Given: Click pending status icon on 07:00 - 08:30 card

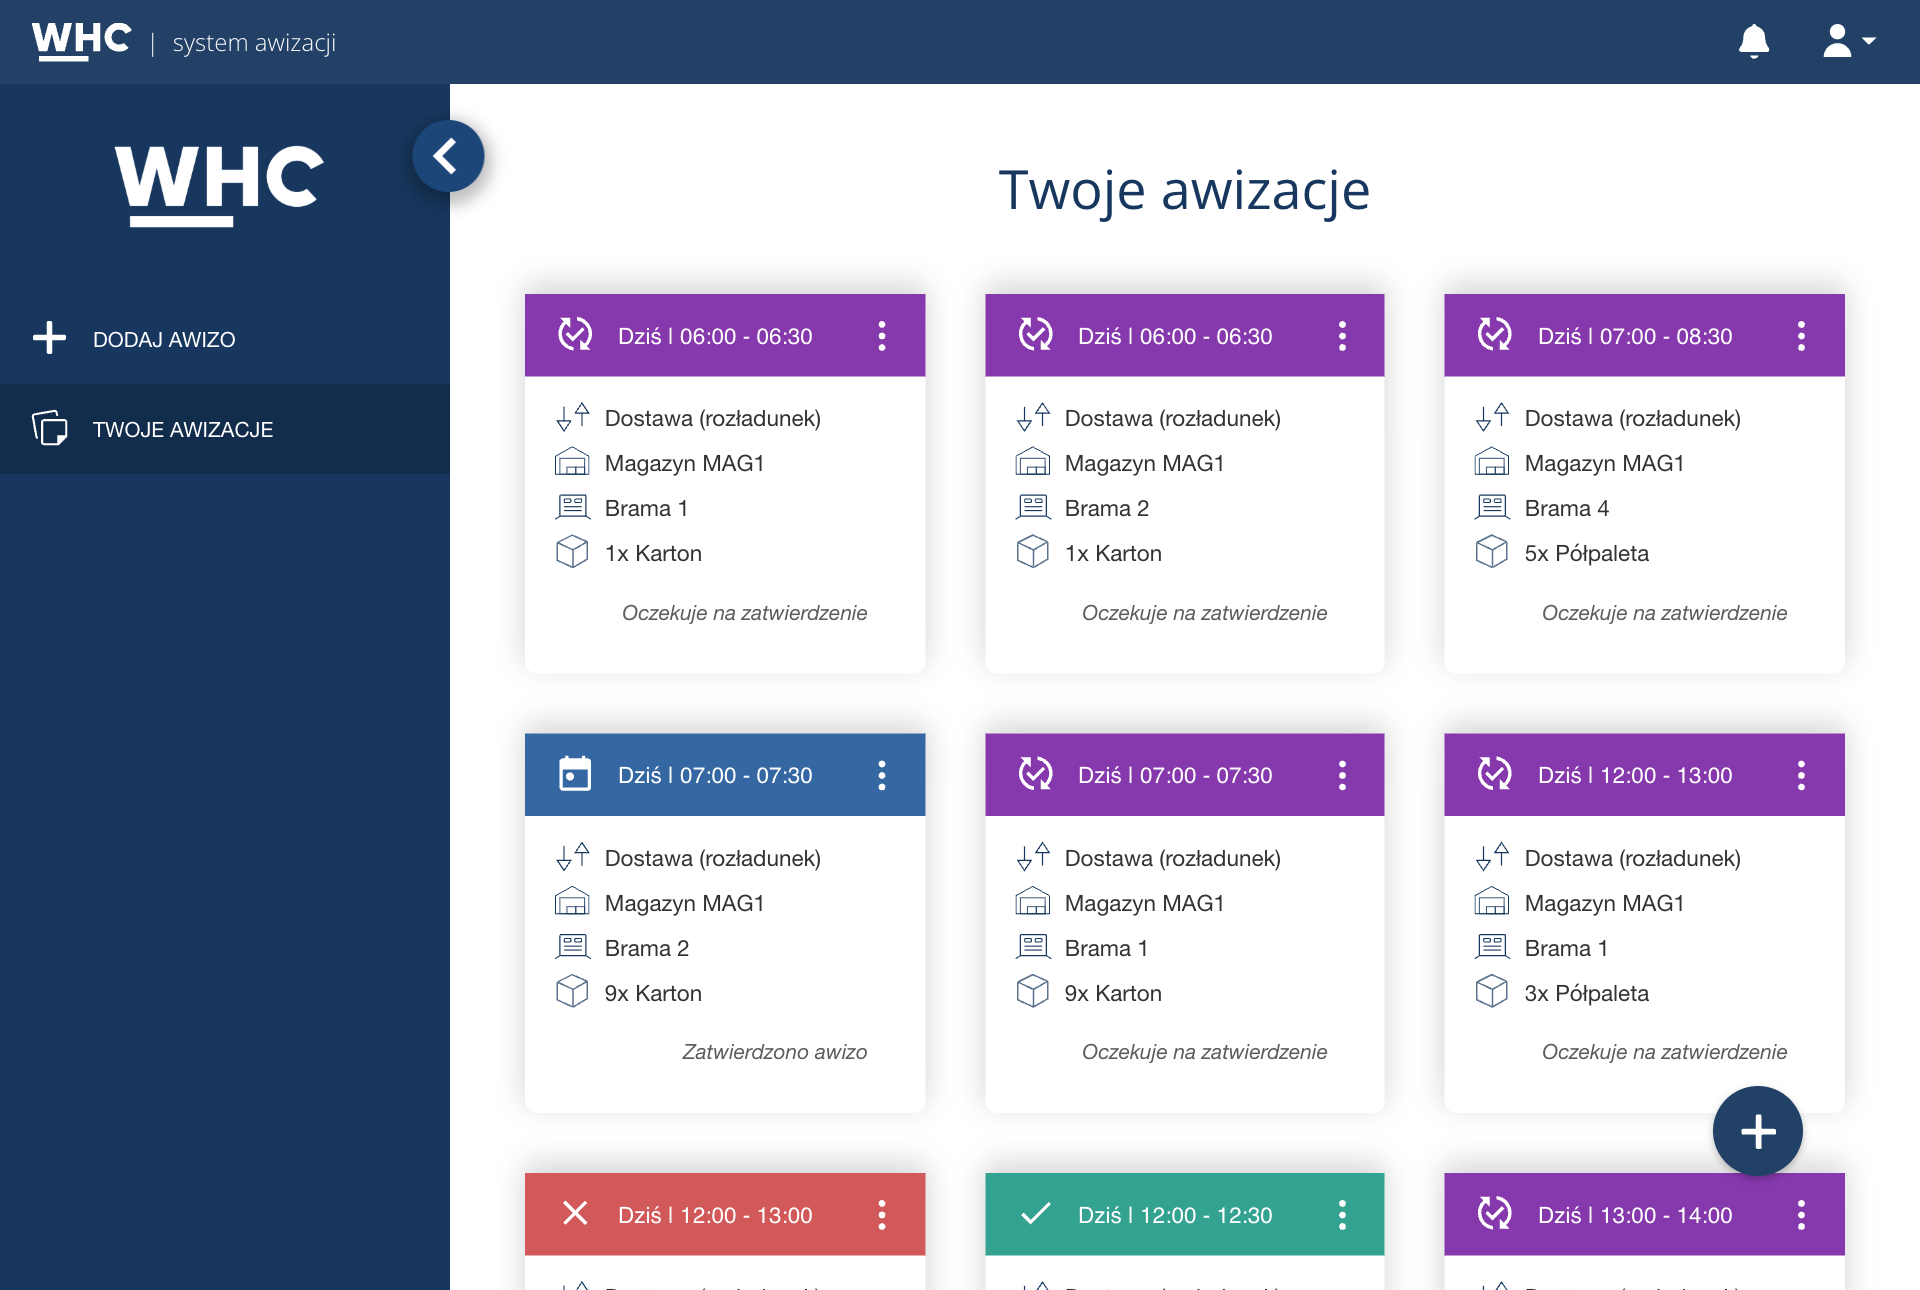Looking at the screenshot, I should 1495,334.
